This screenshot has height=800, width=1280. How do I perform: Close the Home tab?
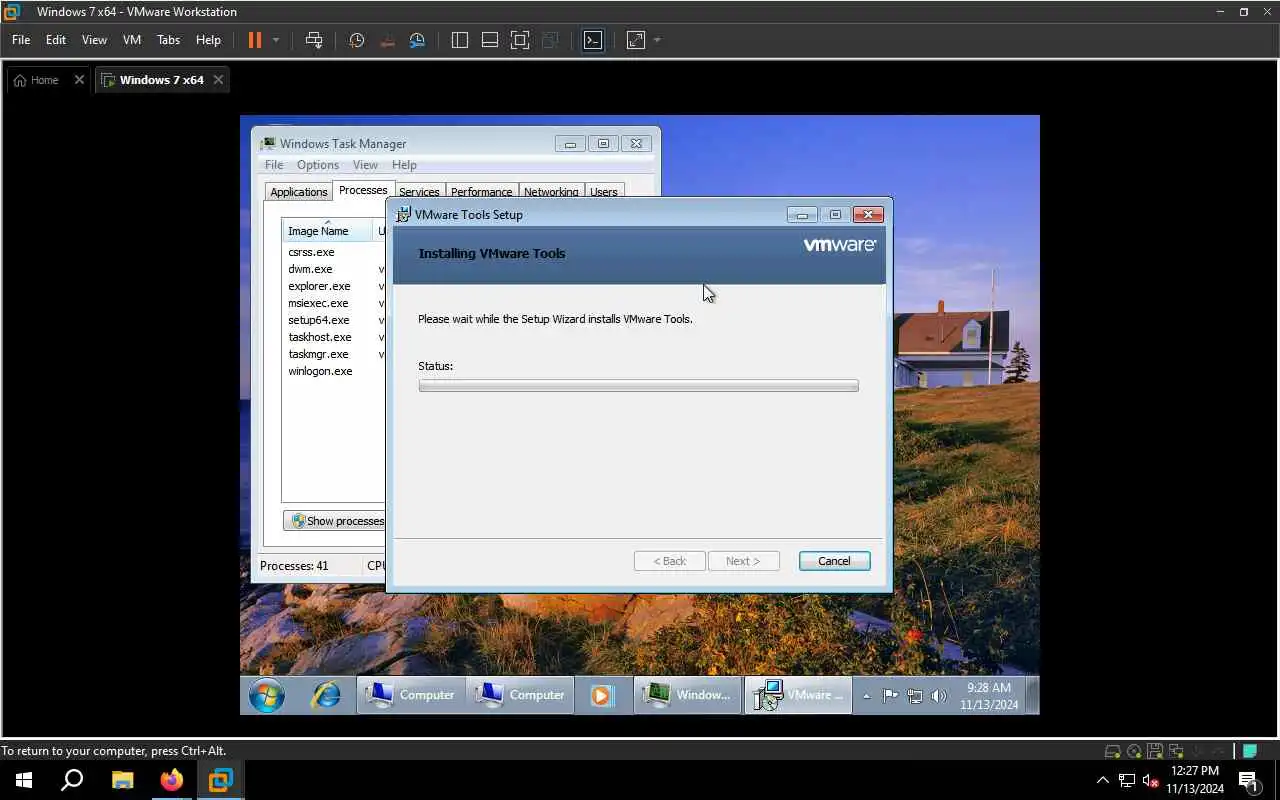[79, 80]
